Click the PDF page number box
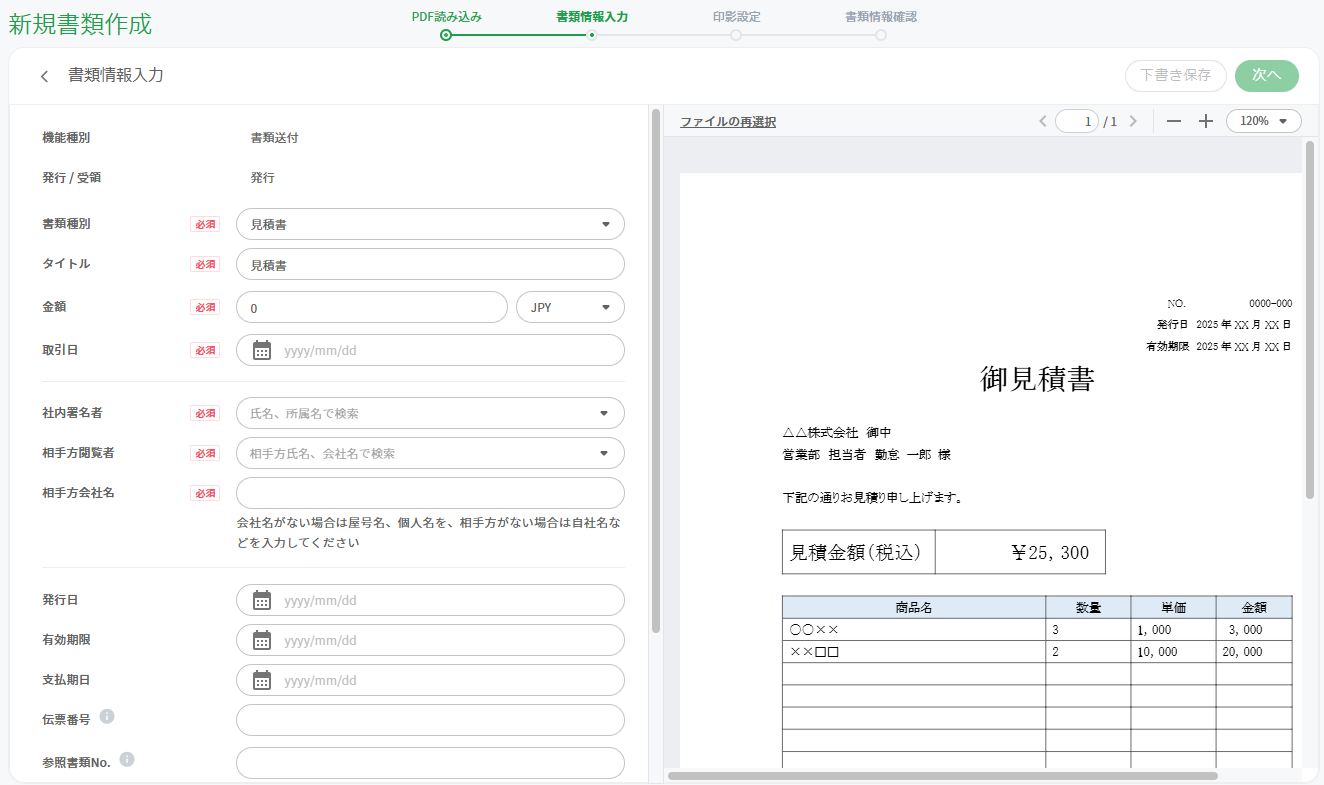The width and height of the screenshot is (1324, 785). click(1077, 121)
